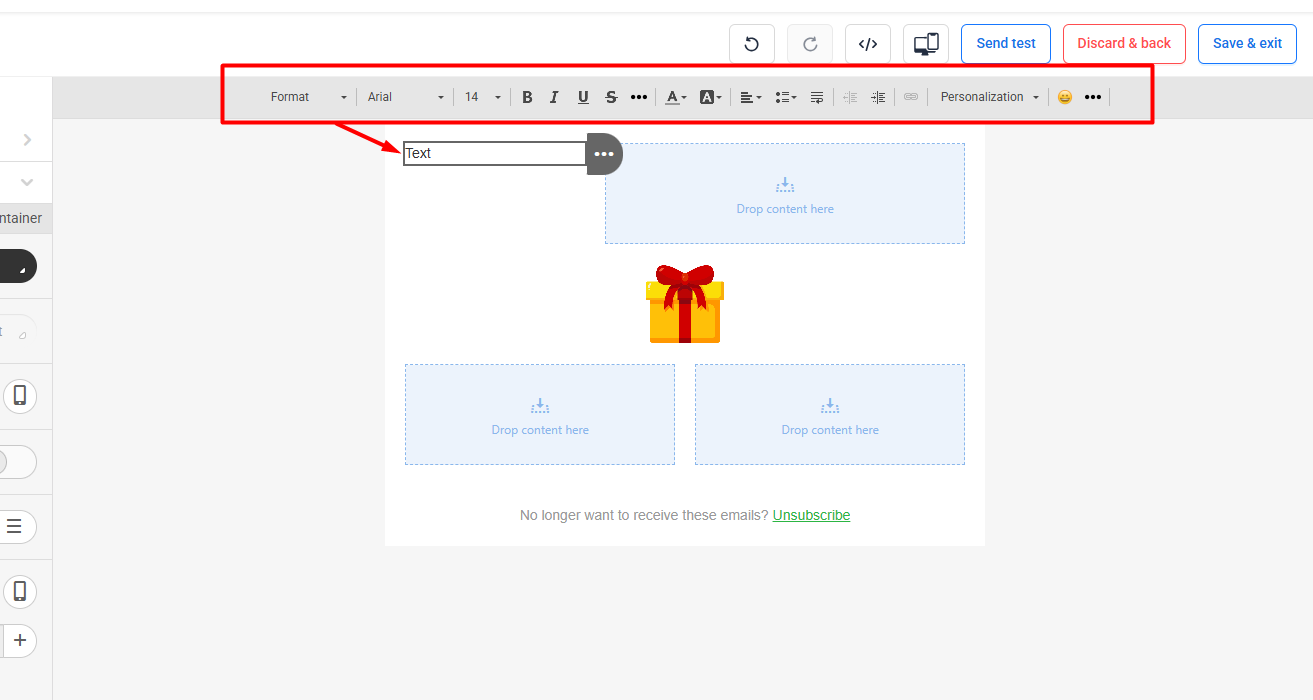Open the HTML code editor view
Viewport: 1313px width, 700px height.
(868, 44)
